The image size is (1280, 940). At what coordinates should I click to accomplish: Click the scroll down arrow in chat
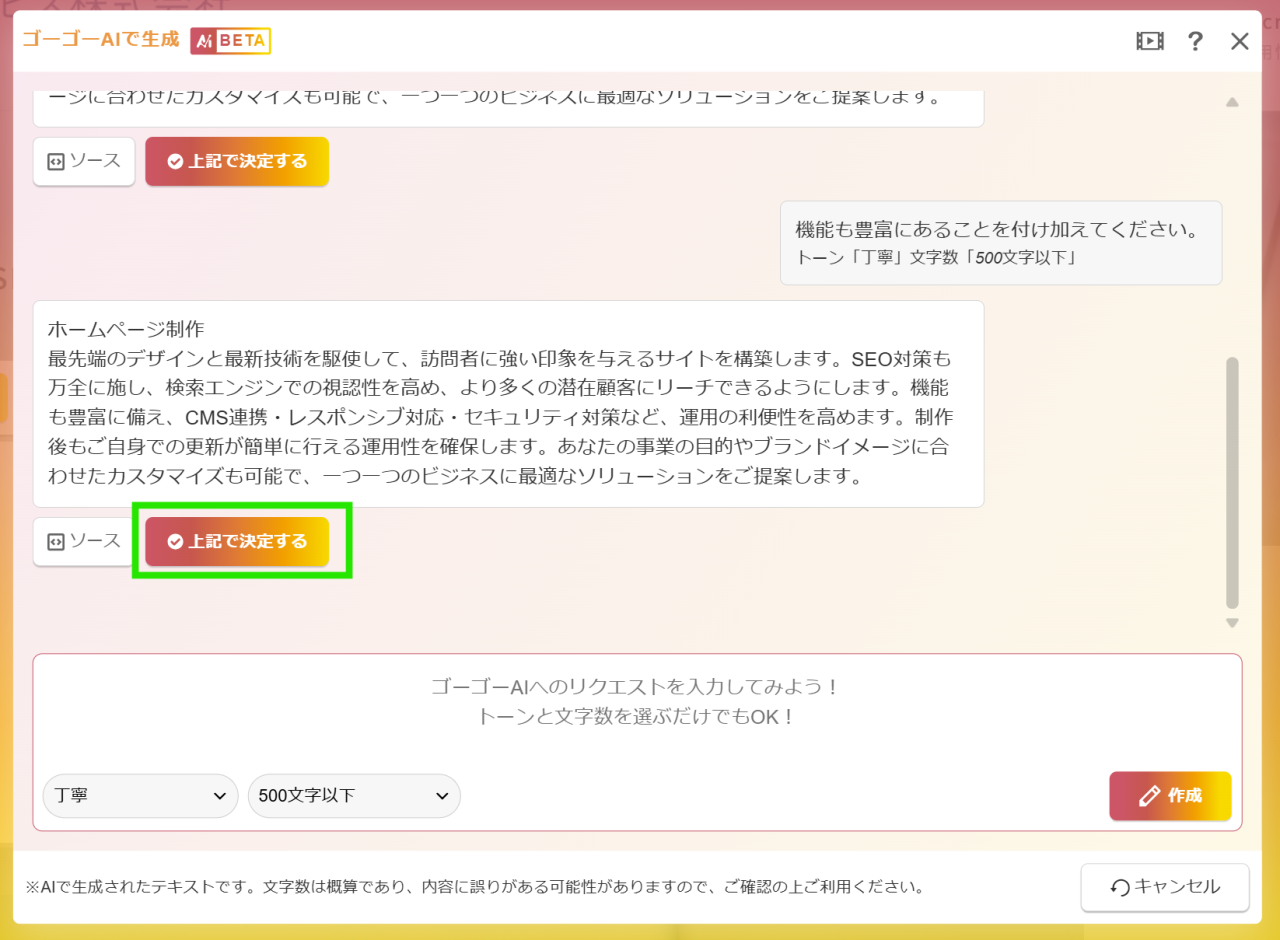pyautogui.click(x=1232, y=623)
